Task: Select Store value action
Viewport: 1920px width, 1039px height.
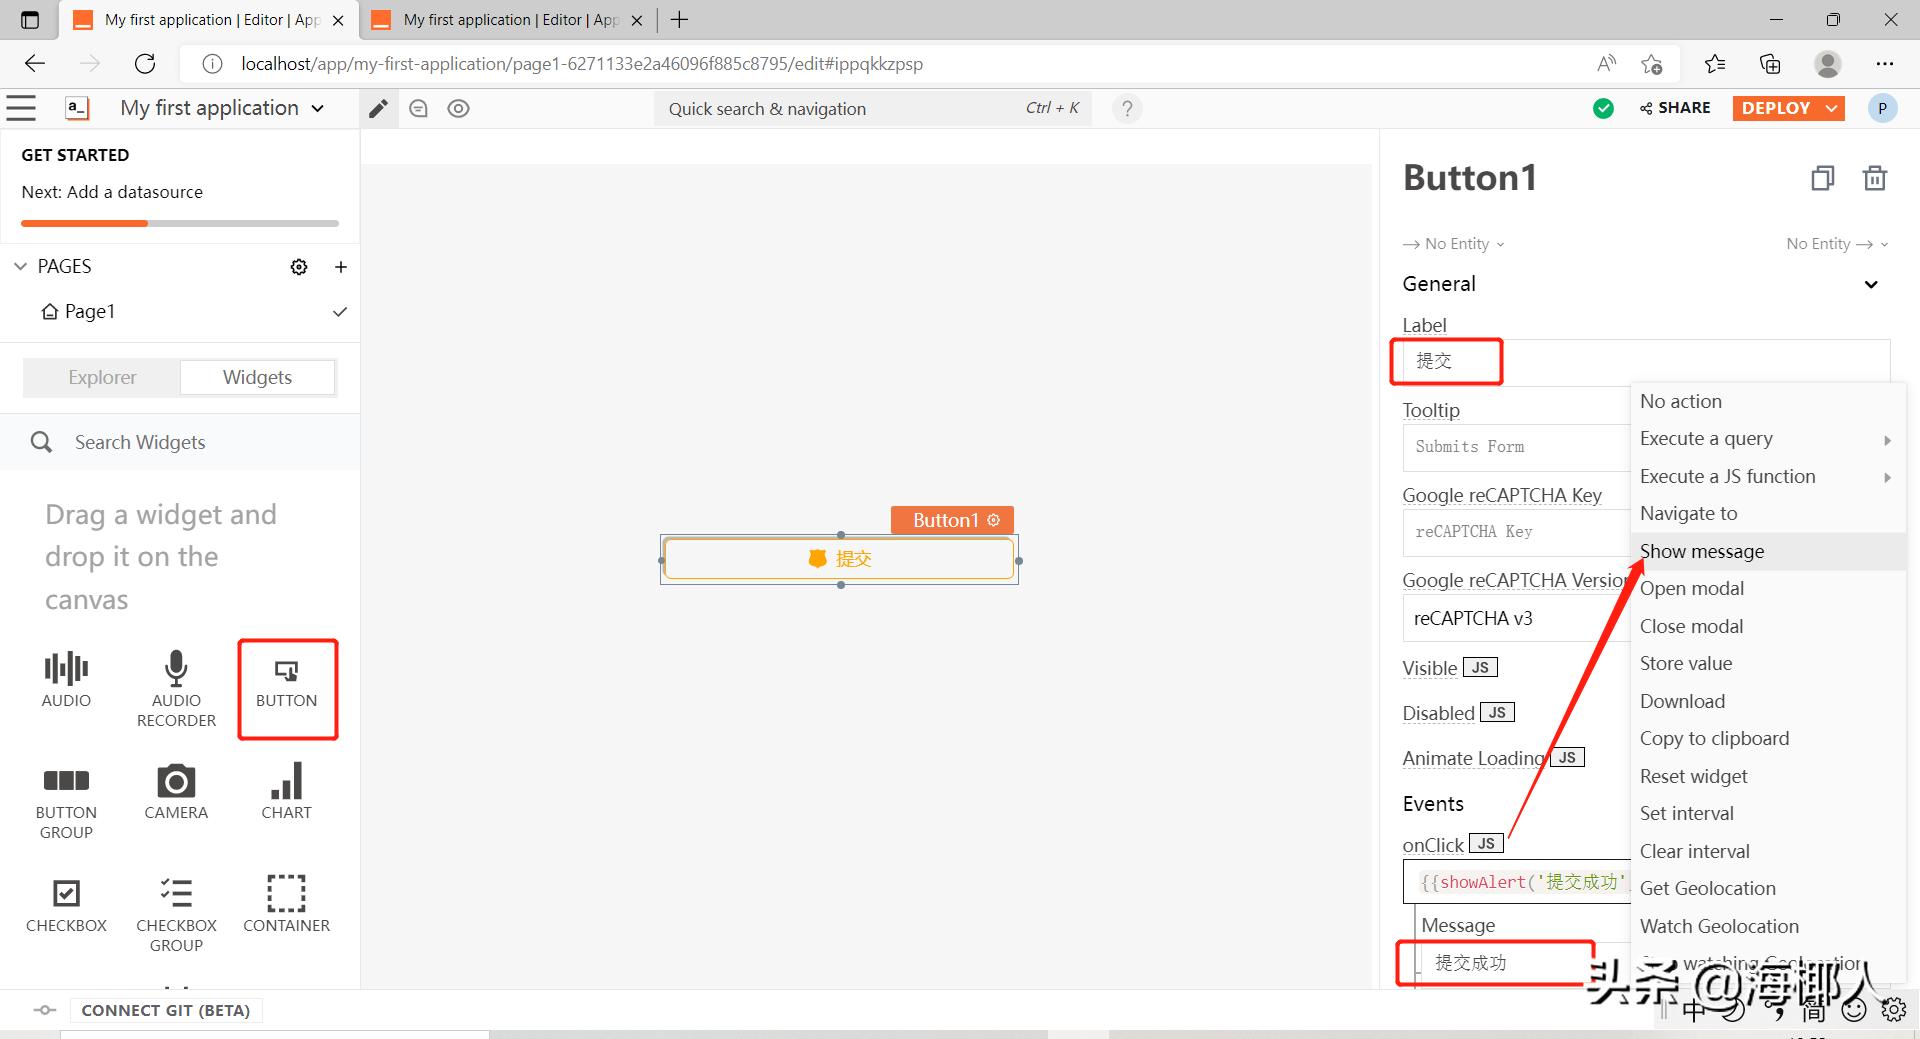Action: (x=1768, y=664)
